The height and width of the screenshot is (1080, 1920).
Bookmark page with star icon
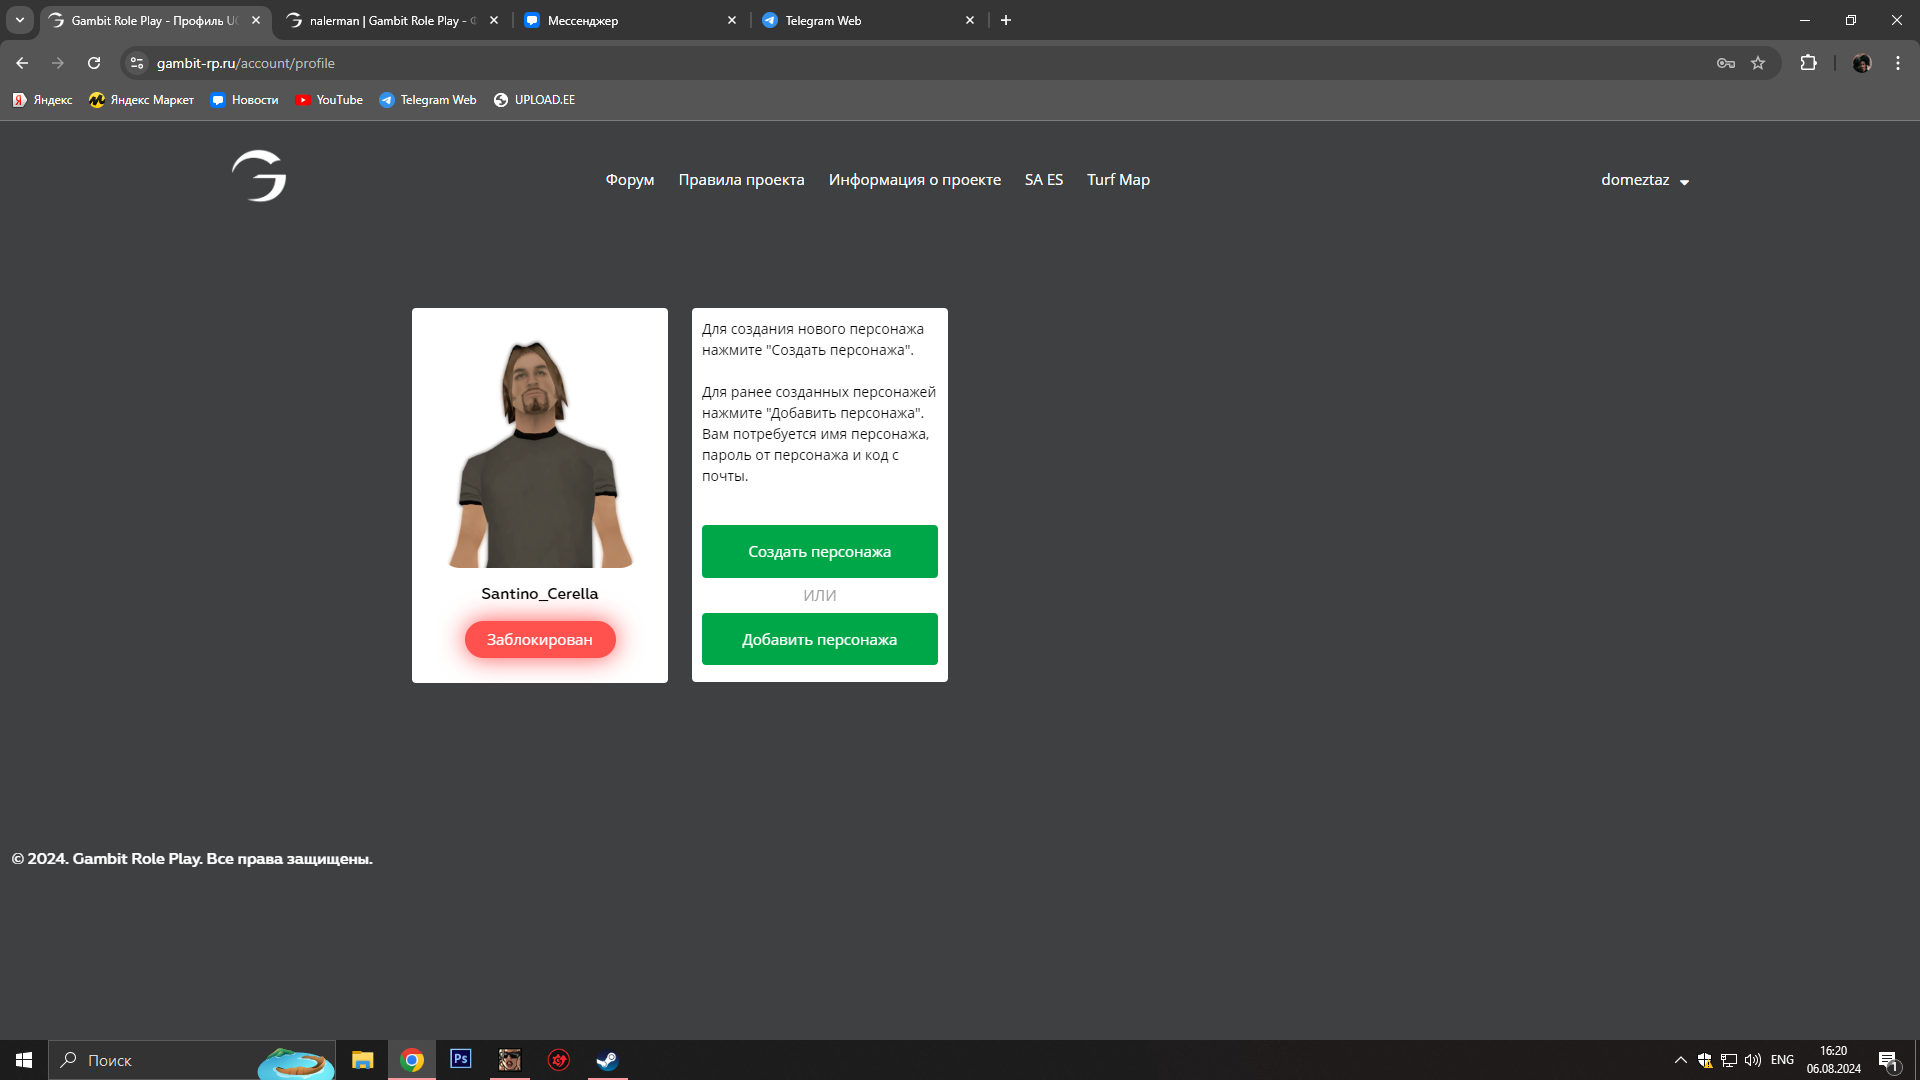click(1758, 63)
